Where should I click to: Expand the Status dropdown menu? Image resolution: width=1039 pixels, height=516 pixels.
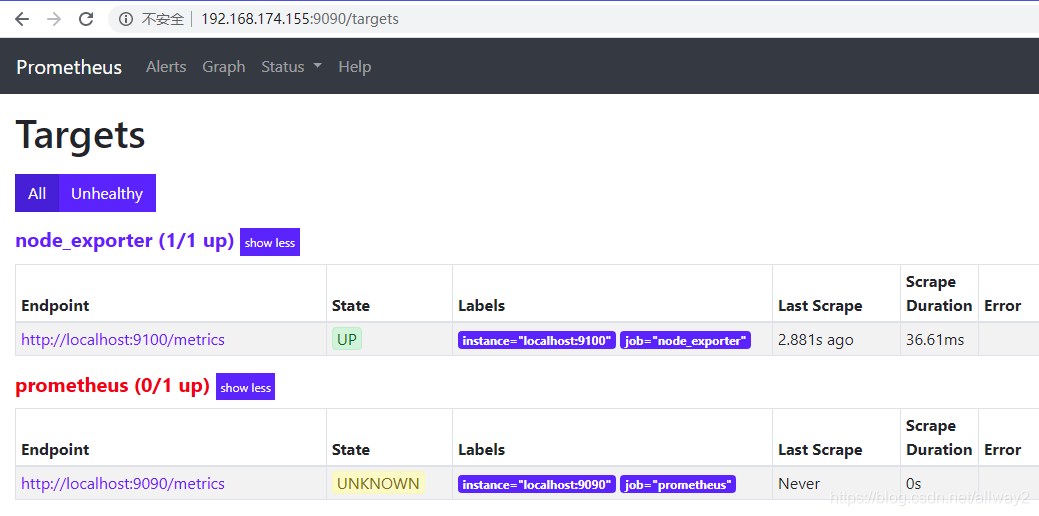[x=291, y=67]
